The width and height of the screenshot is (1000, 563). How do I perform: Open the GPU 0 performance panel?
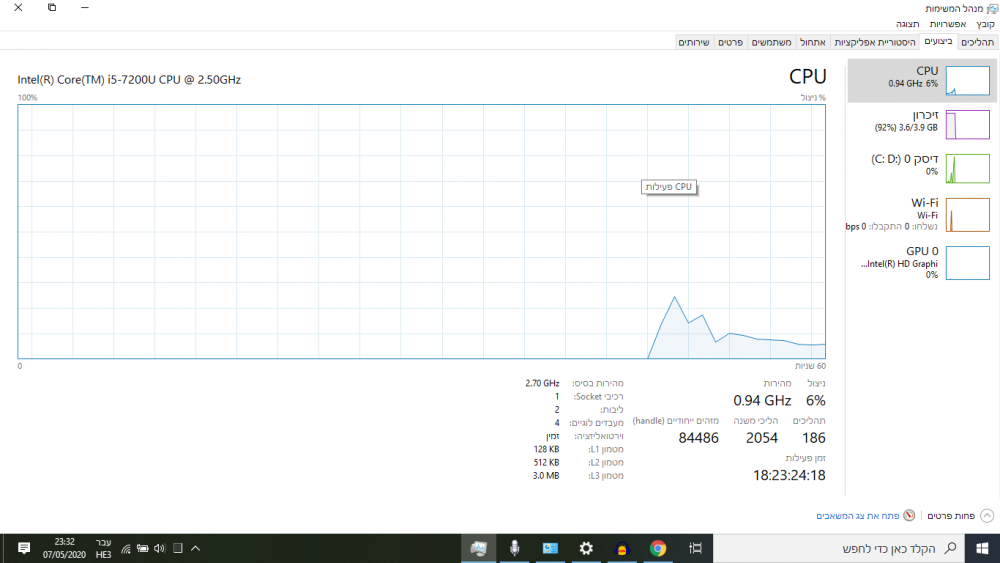[x=922, y=263]
